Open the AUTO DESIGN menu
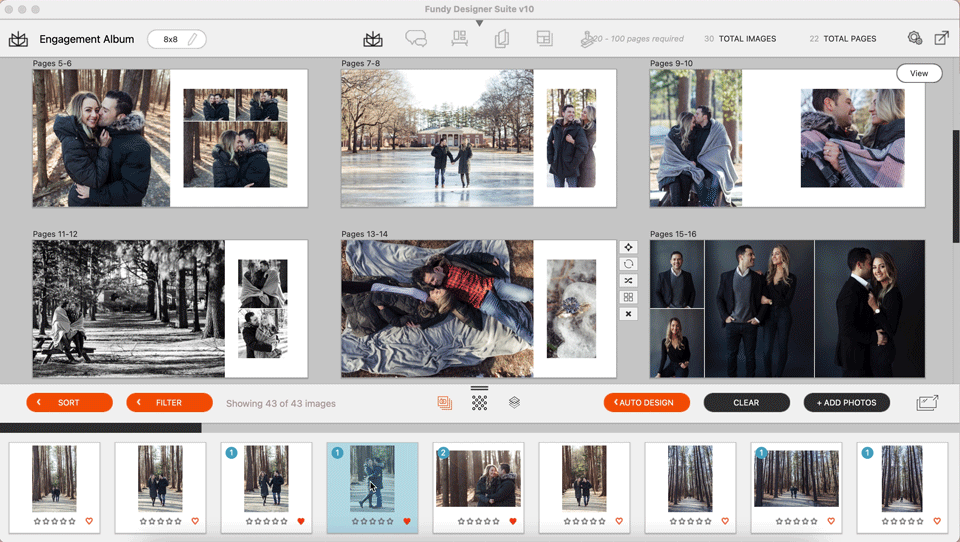 coord(647,402)
